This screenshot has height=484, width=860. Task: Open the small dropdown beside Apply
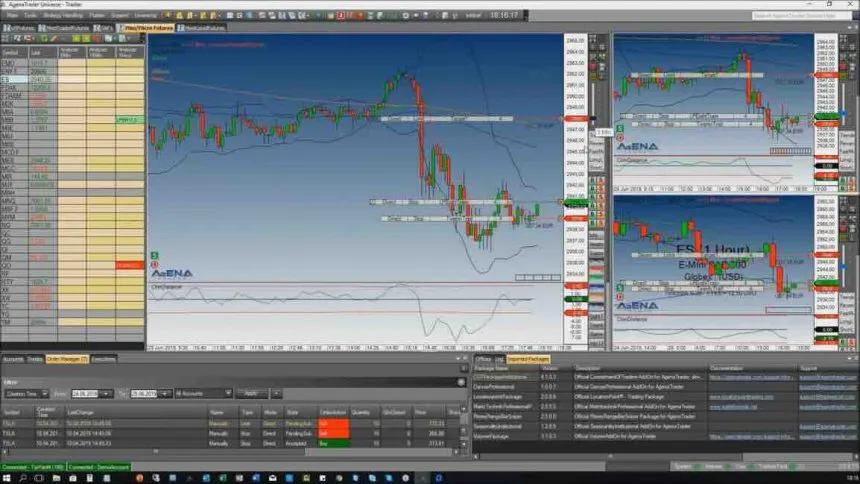[276, 393]
